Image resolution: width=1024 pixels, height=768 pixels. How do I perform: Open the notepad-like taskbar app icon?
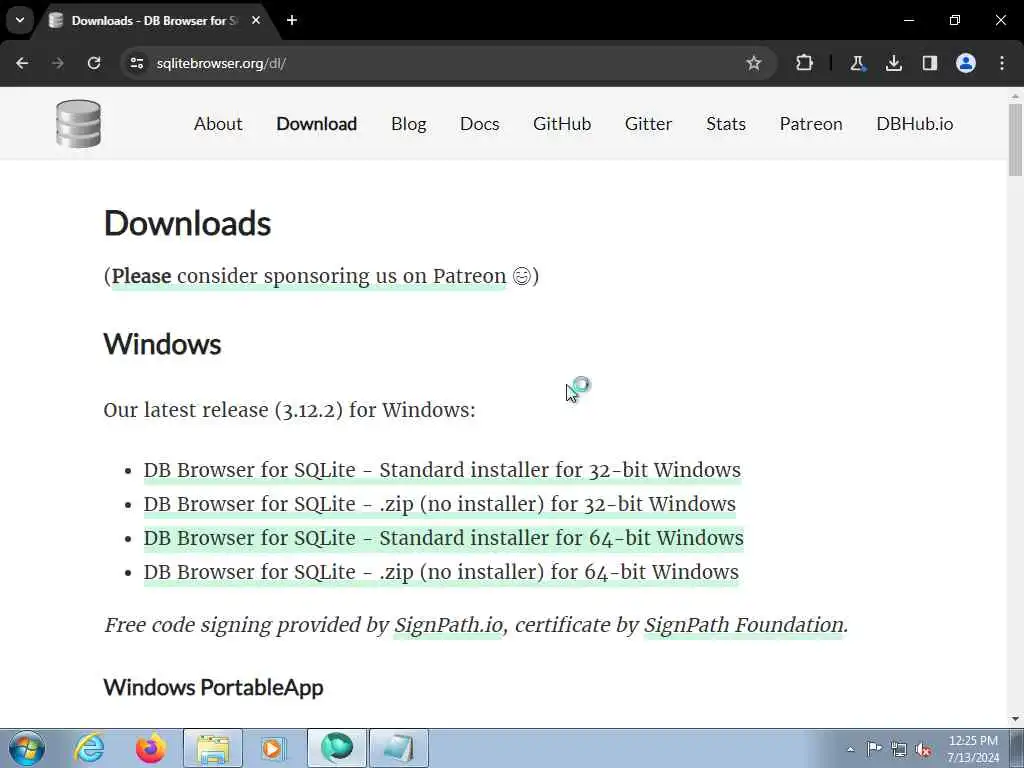tap(399, 748)
